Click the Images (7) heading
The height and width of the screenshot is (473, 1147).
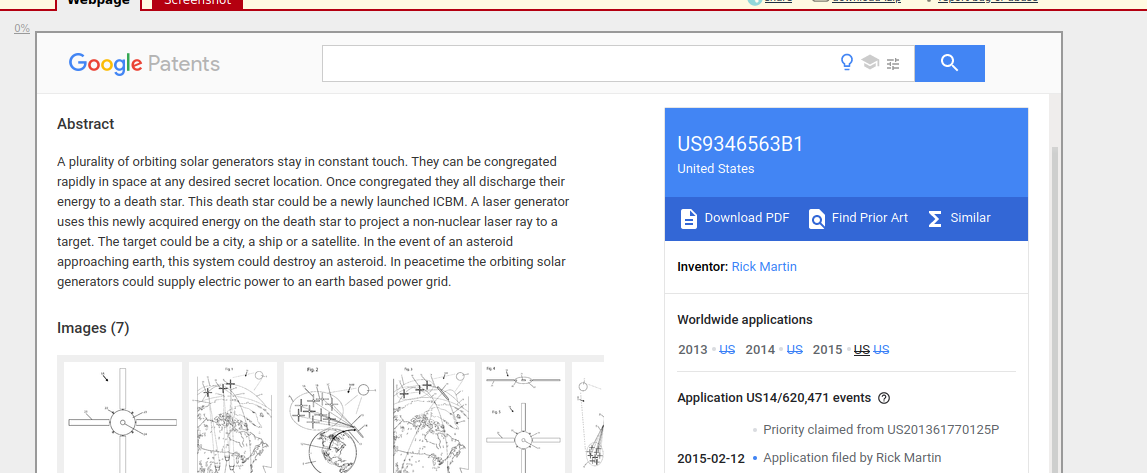pyautogui.click(x=93, y=328)
